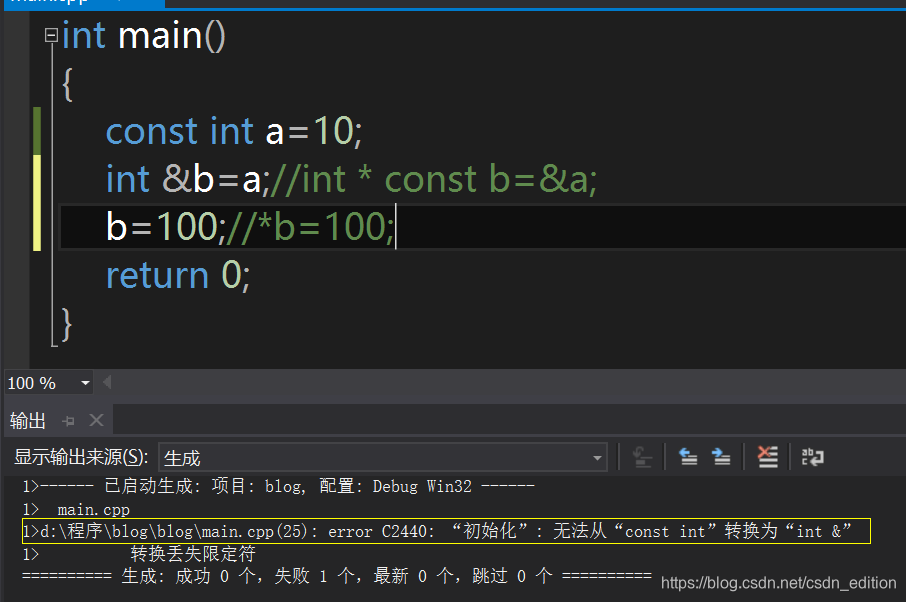
Task: Open the 100 % zoom dropdown
Action: pos(85,383)
